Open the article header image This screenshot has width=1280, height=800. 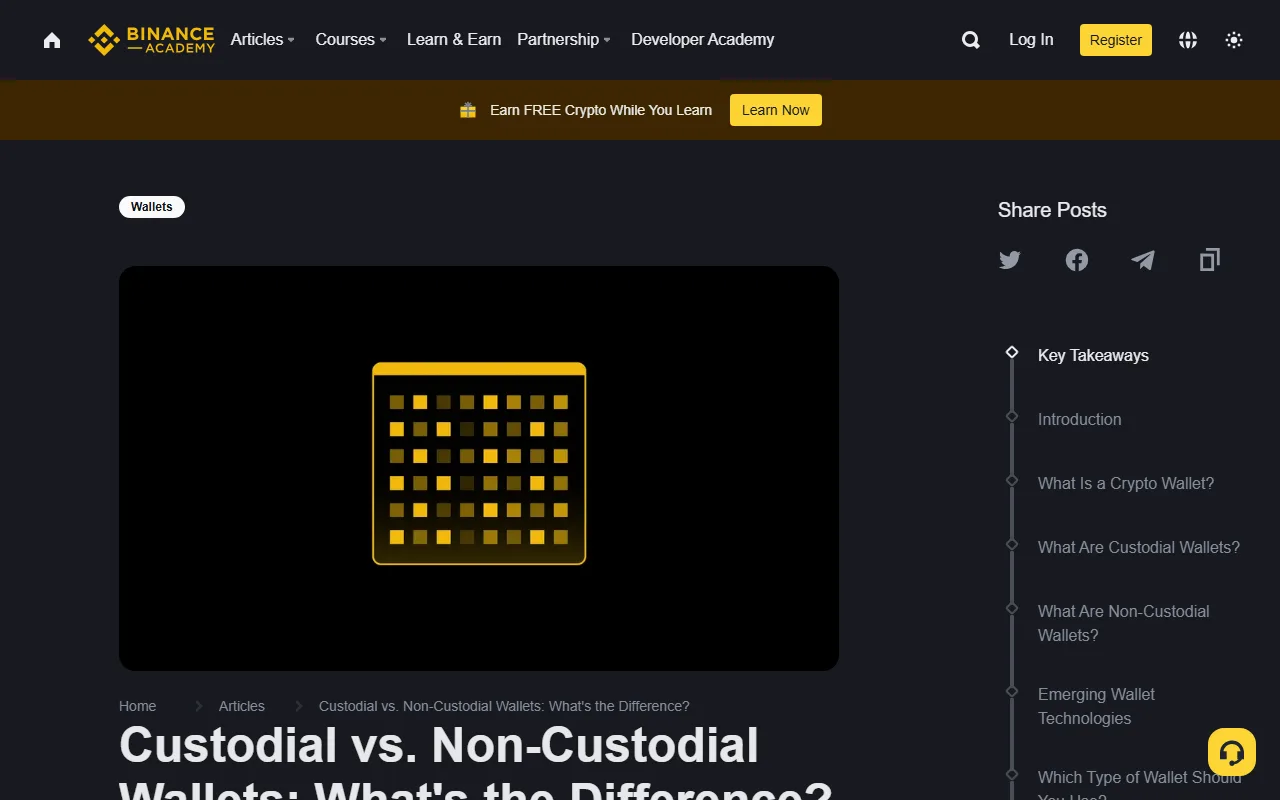click(479, 468)
